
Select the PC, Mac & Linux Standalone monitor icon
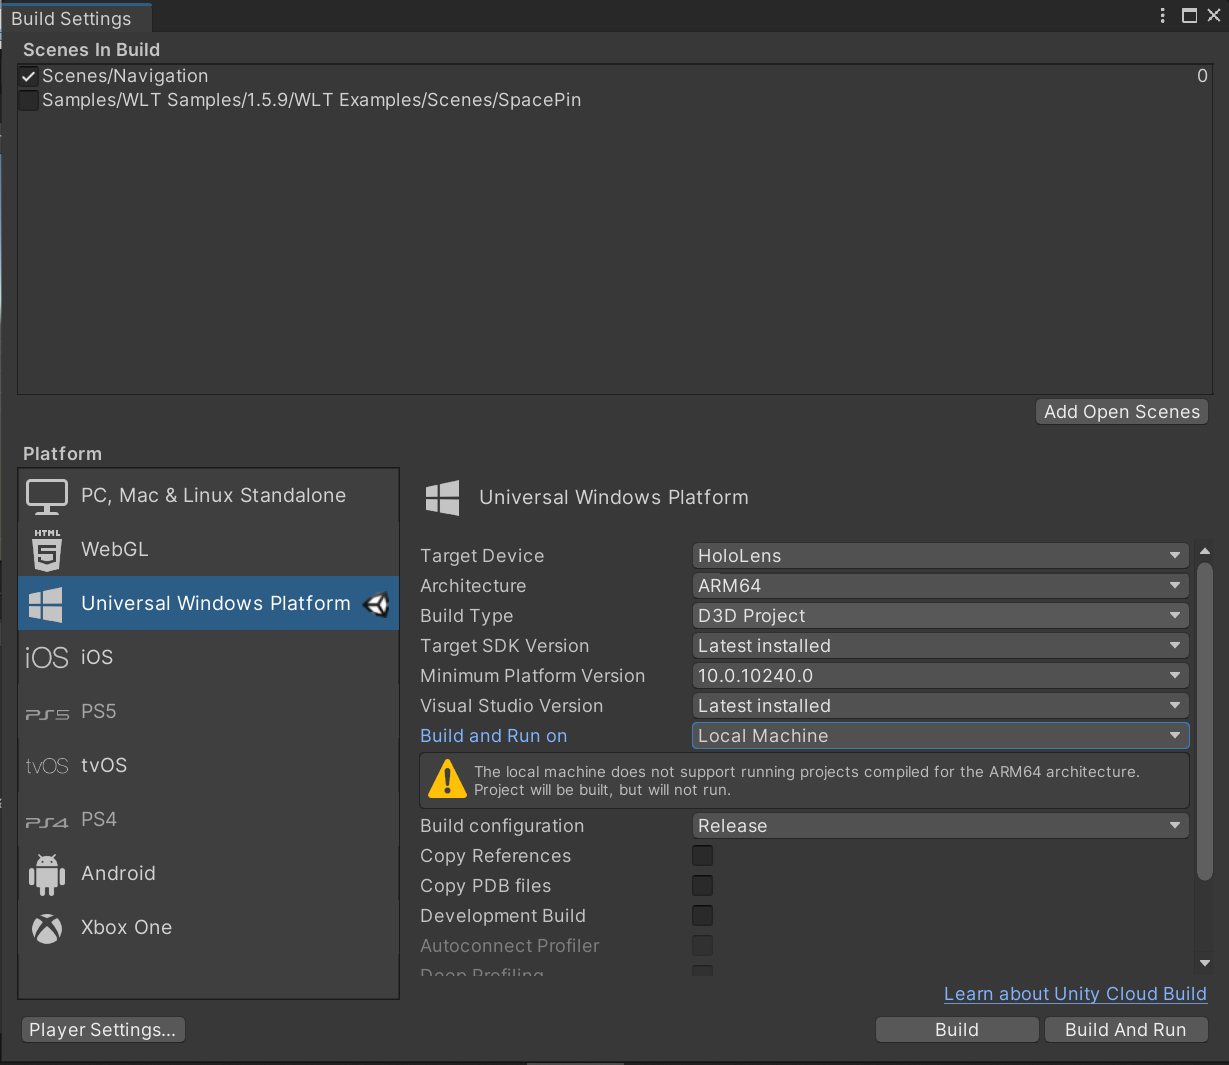pyautogui.click(x=46, y=494)
